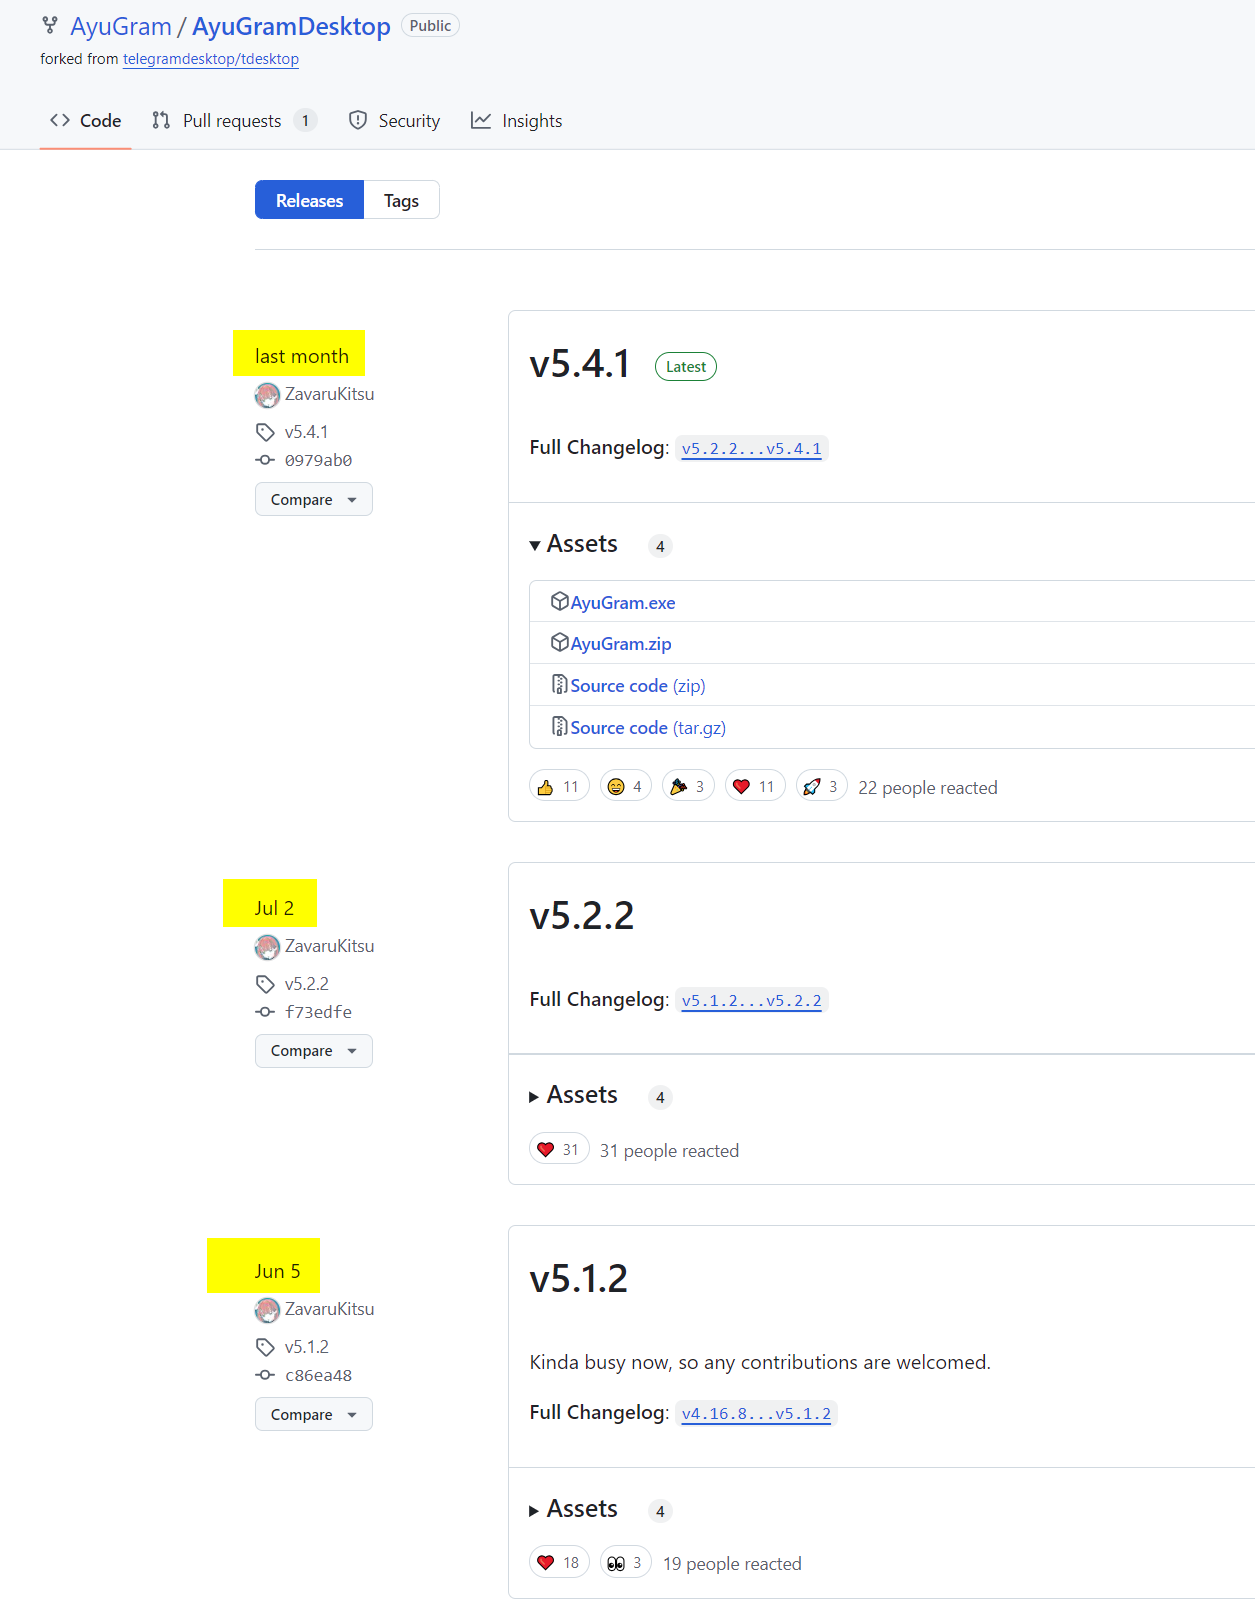1255x1610 pixels.
Task: Click file-zip icon beside Source code (zip)
Action: click(x=560, y=684)
